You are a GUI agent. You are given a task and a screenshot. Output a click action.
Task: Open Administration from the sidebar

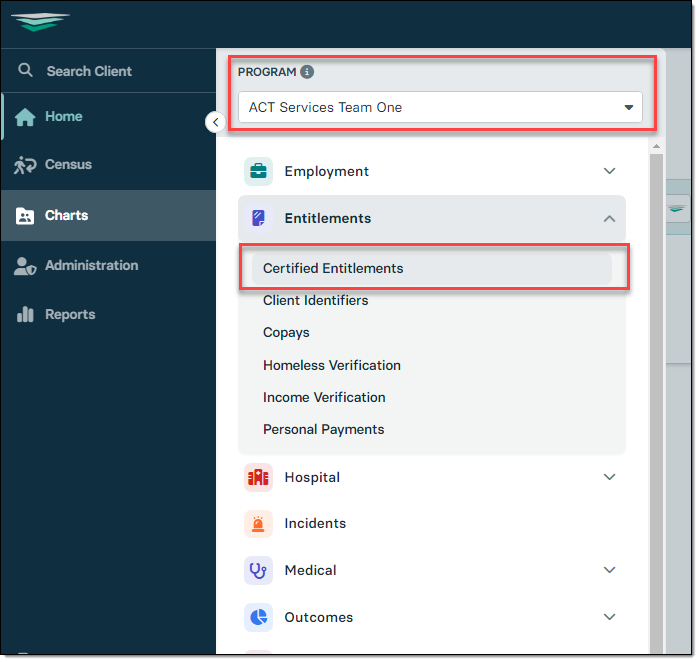[x=108, y=266]
